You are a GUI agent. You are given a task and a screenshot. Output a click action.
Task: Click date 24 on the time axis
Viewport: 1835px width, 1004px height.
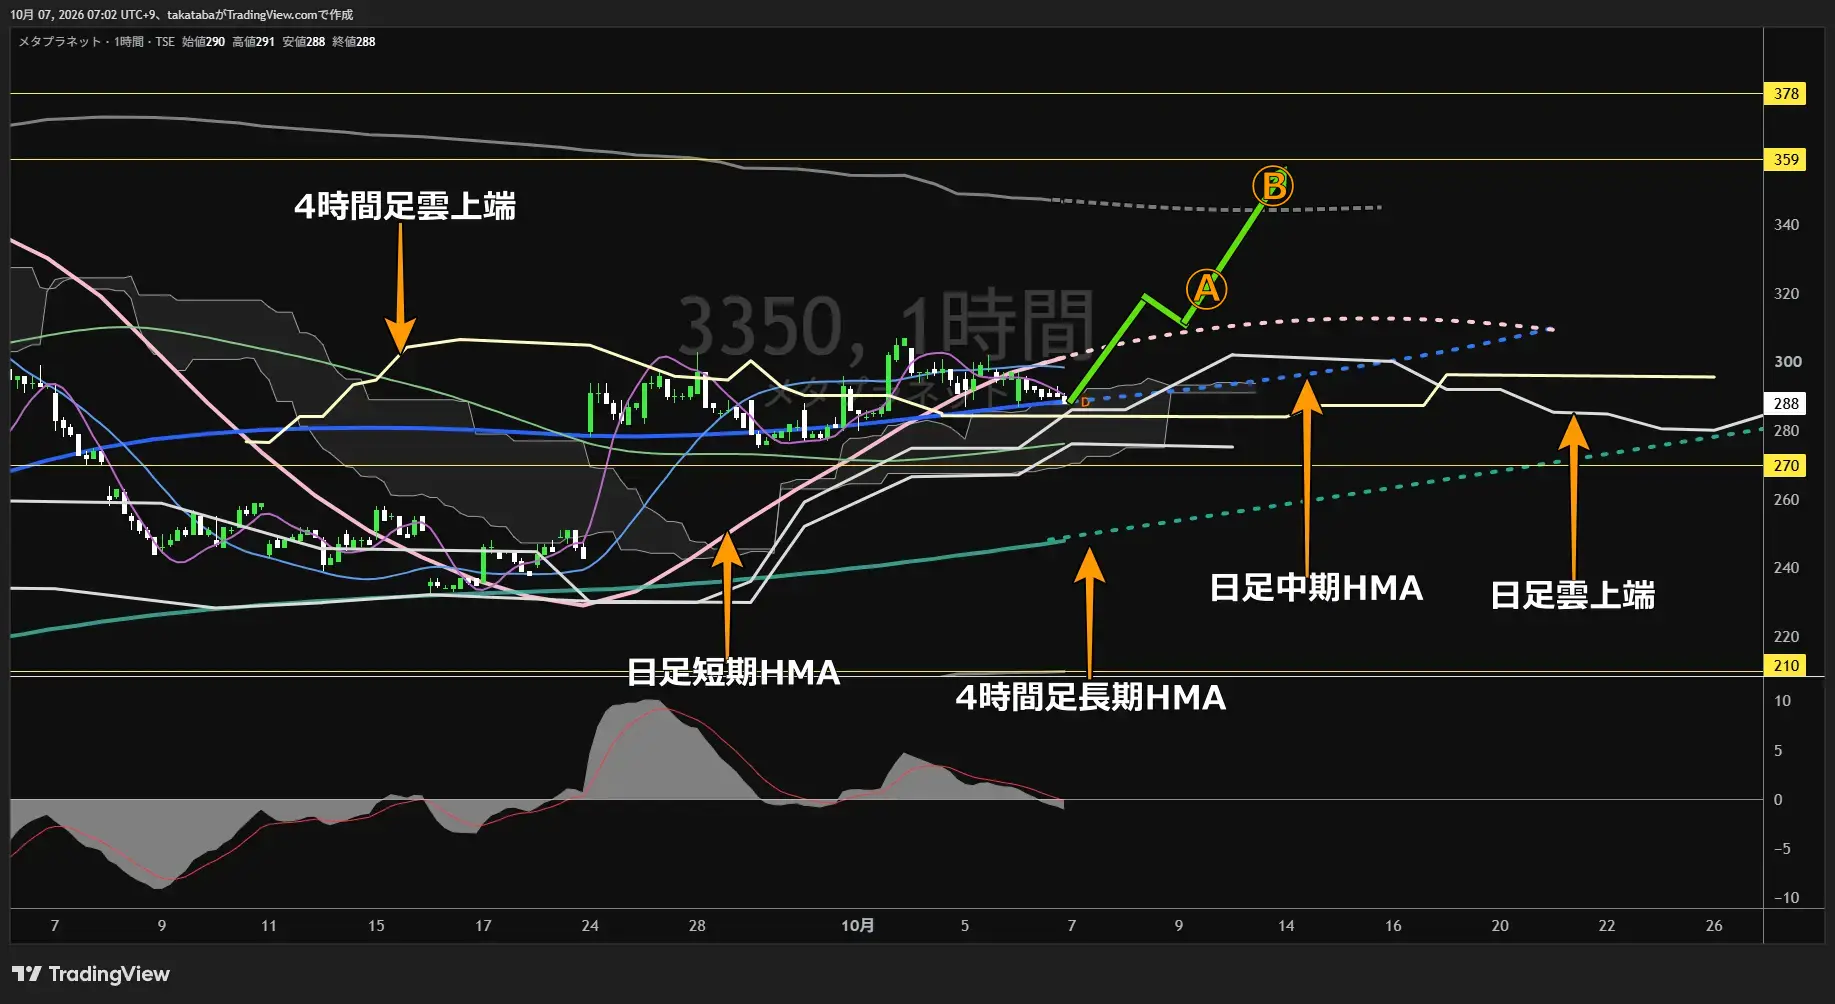point(590,926)
